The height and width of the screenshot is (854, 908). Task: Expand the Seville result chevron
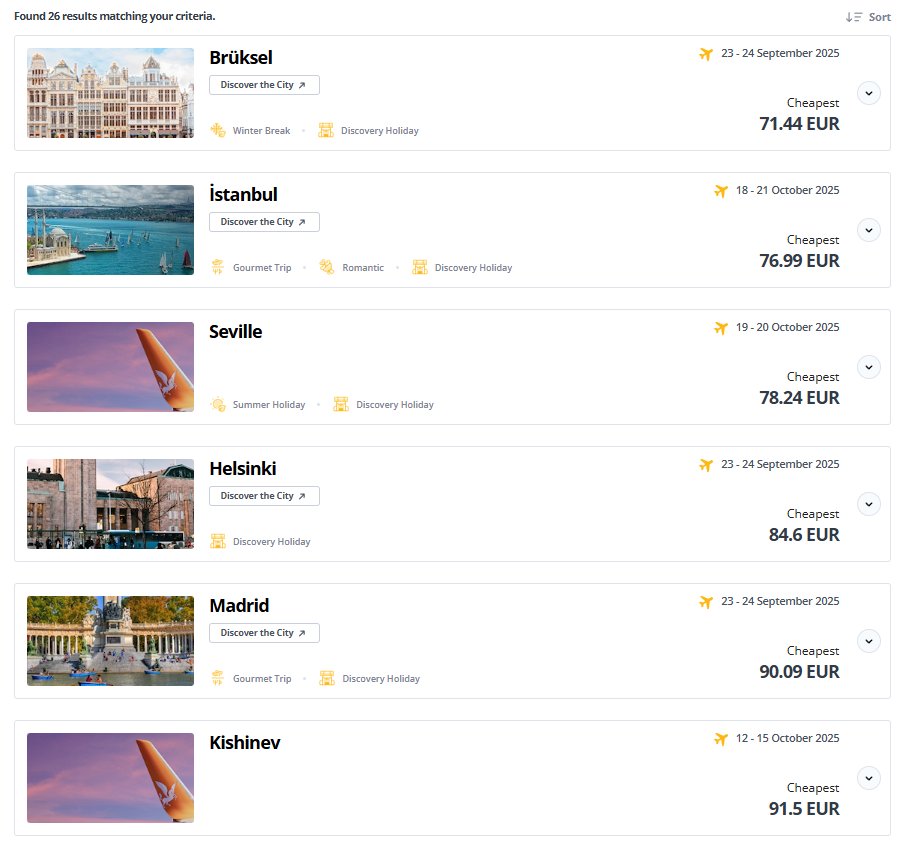click(x=869, y=367)
